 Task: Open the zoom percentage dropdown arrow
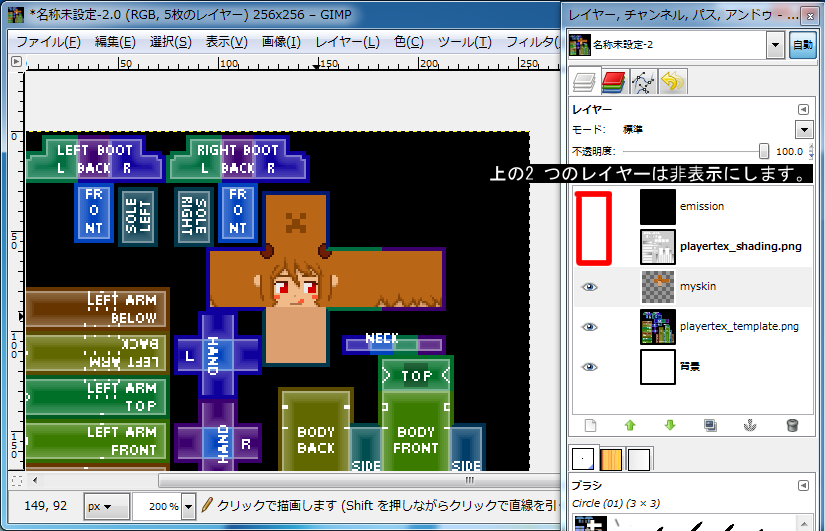(188, 506)
